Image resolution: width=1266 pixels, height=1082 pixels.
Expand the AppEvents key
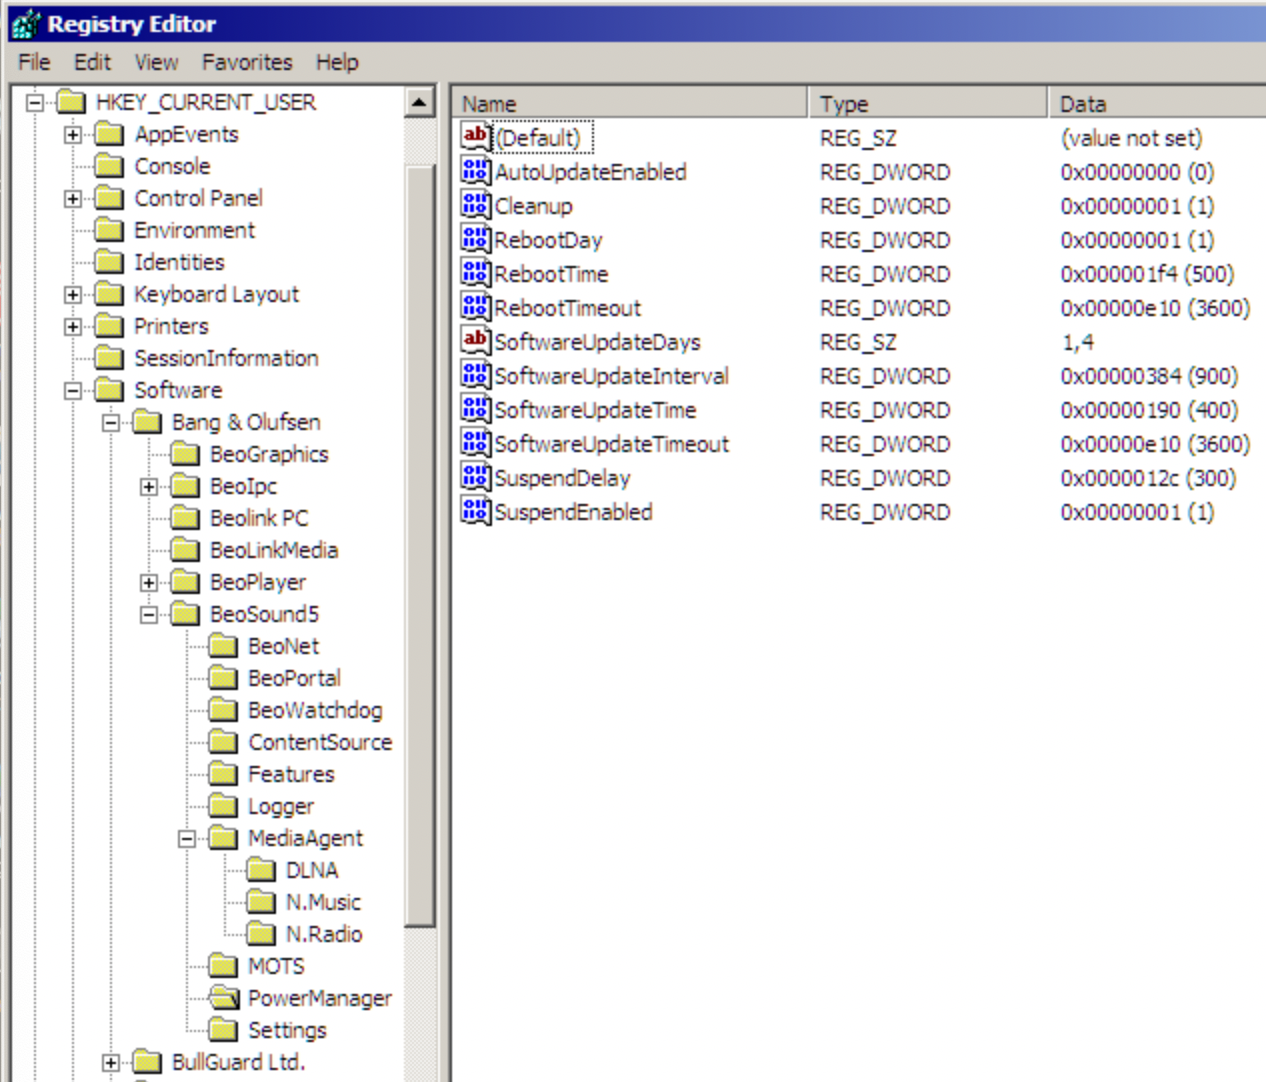tap(73, 134)
